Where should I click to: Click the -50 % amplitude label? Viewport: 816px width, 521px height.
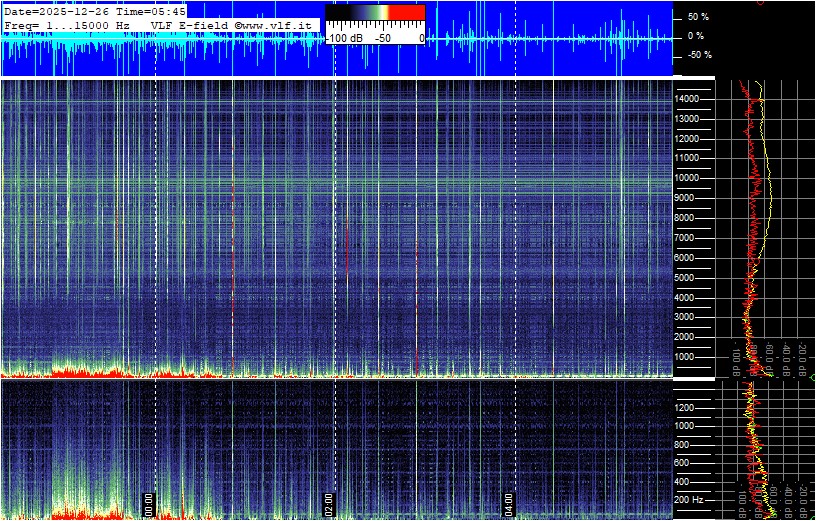pos(699,55)
